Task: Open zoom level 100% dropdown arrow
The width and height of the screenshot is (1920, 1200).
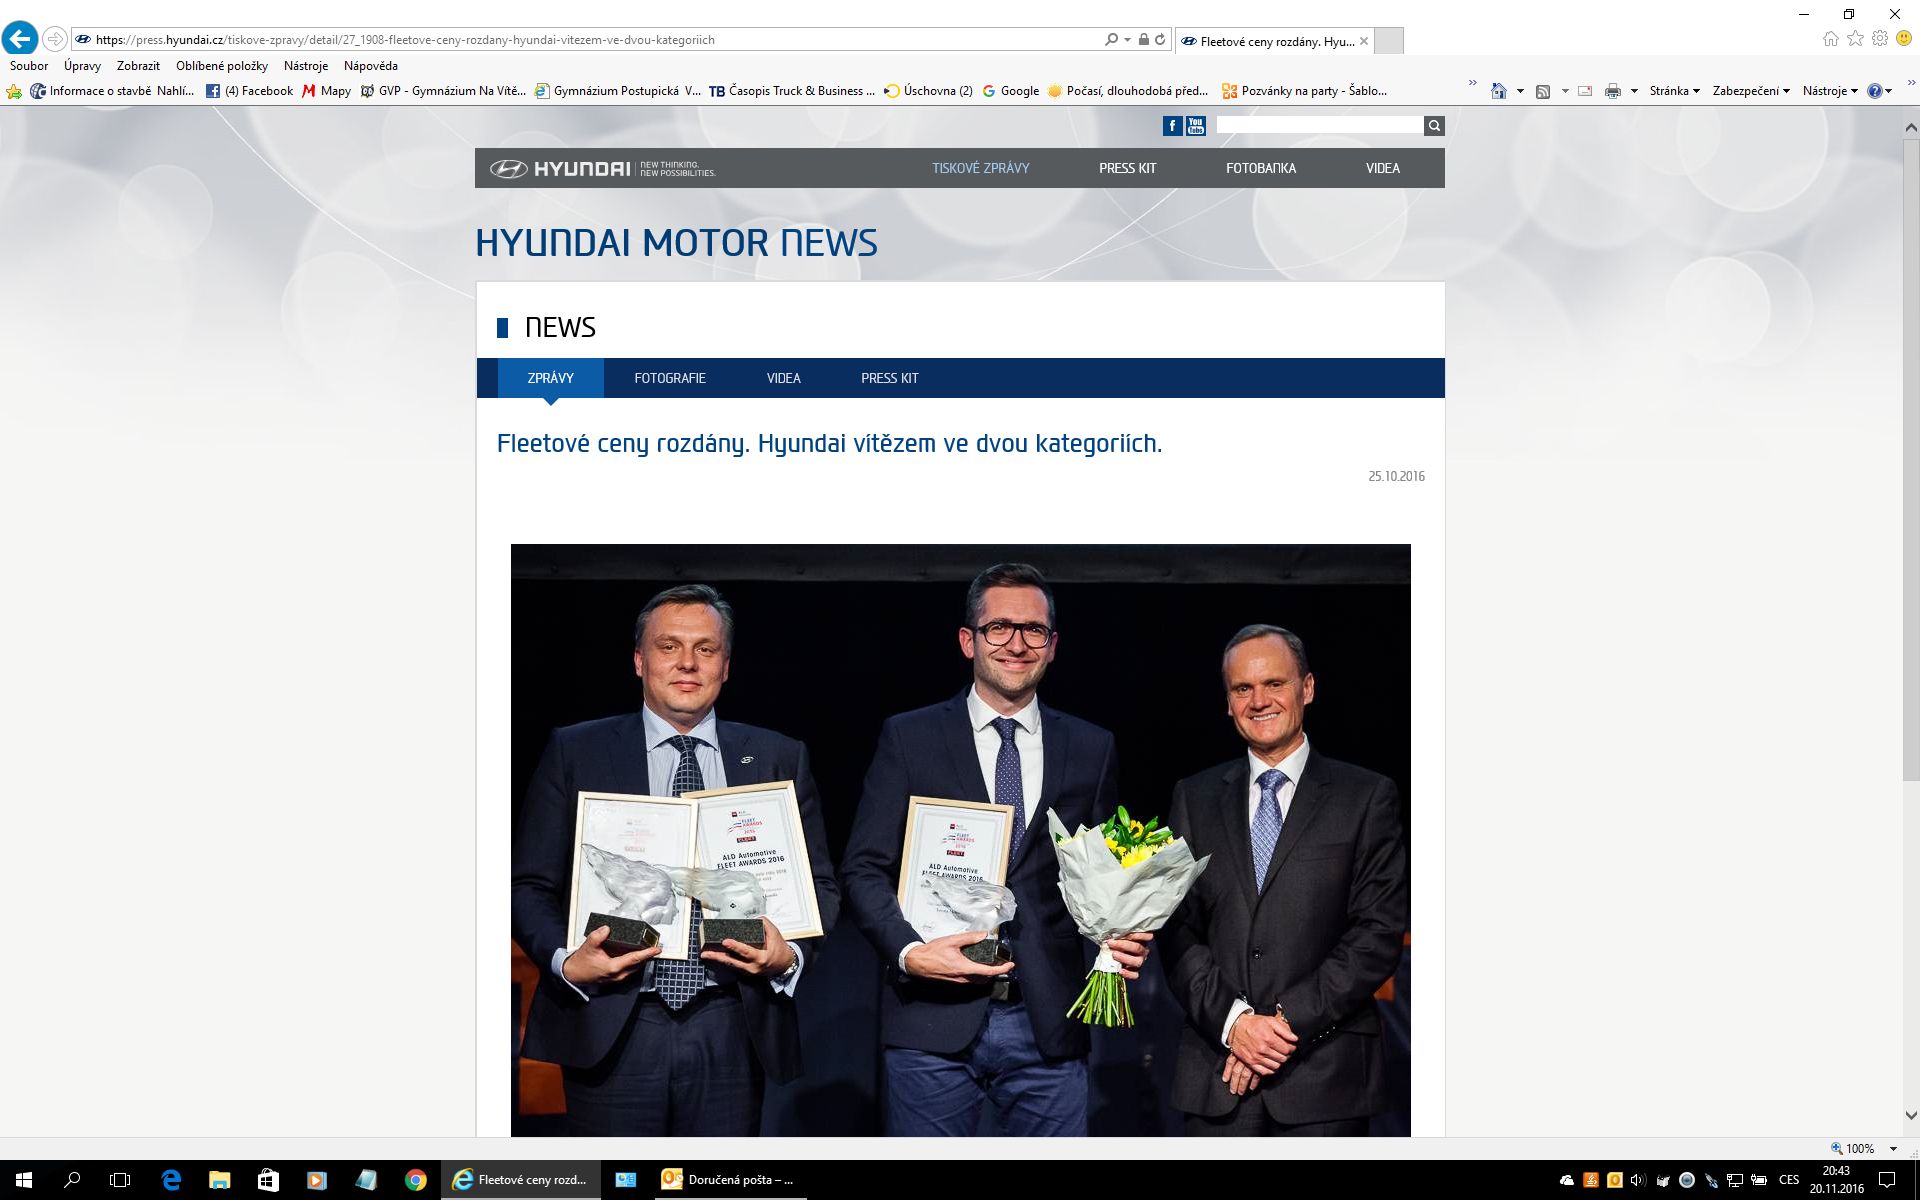Action: [1893, 1149]
